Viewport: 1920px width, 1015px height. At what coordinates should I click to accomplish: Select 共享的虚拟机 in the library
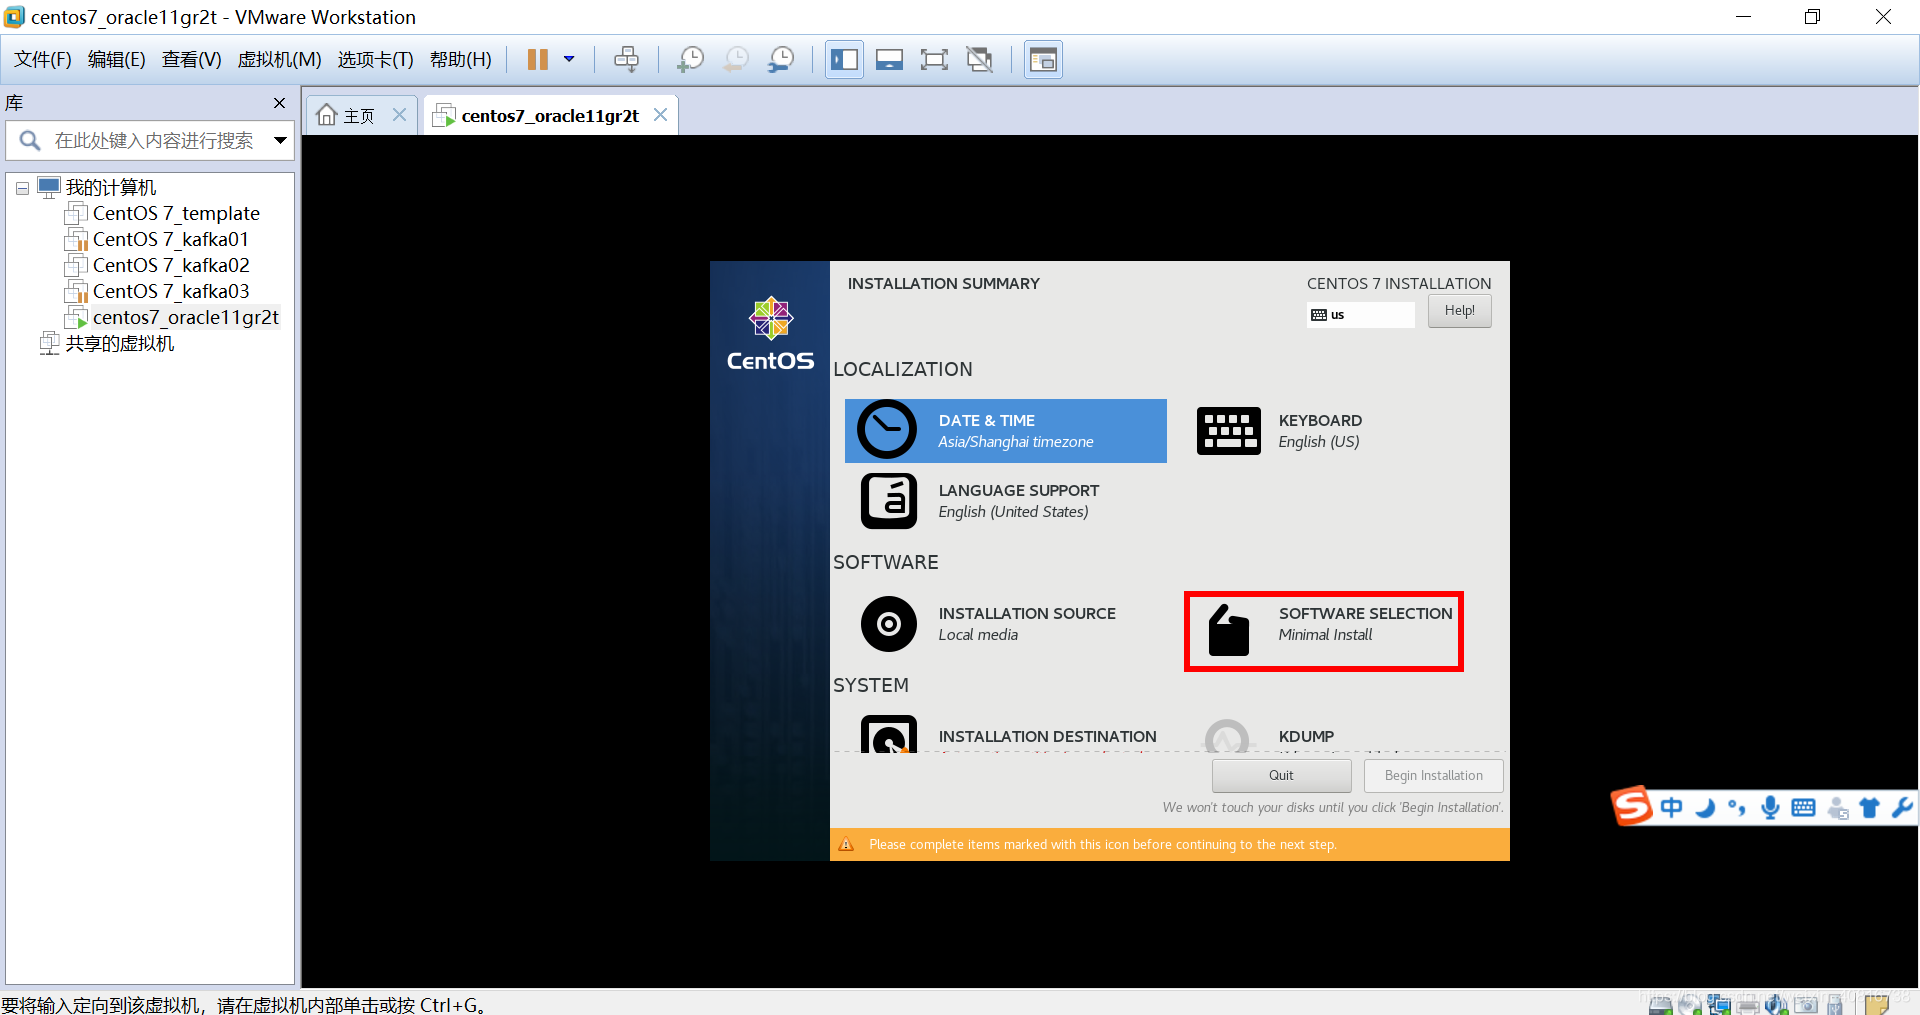click(x=119, y=344)
